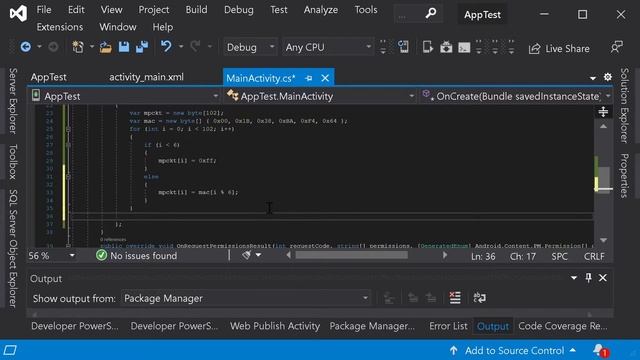This screenshot has width=640, height=360.
Task: Click the Undo arrow icon
Action: [166, 47]
